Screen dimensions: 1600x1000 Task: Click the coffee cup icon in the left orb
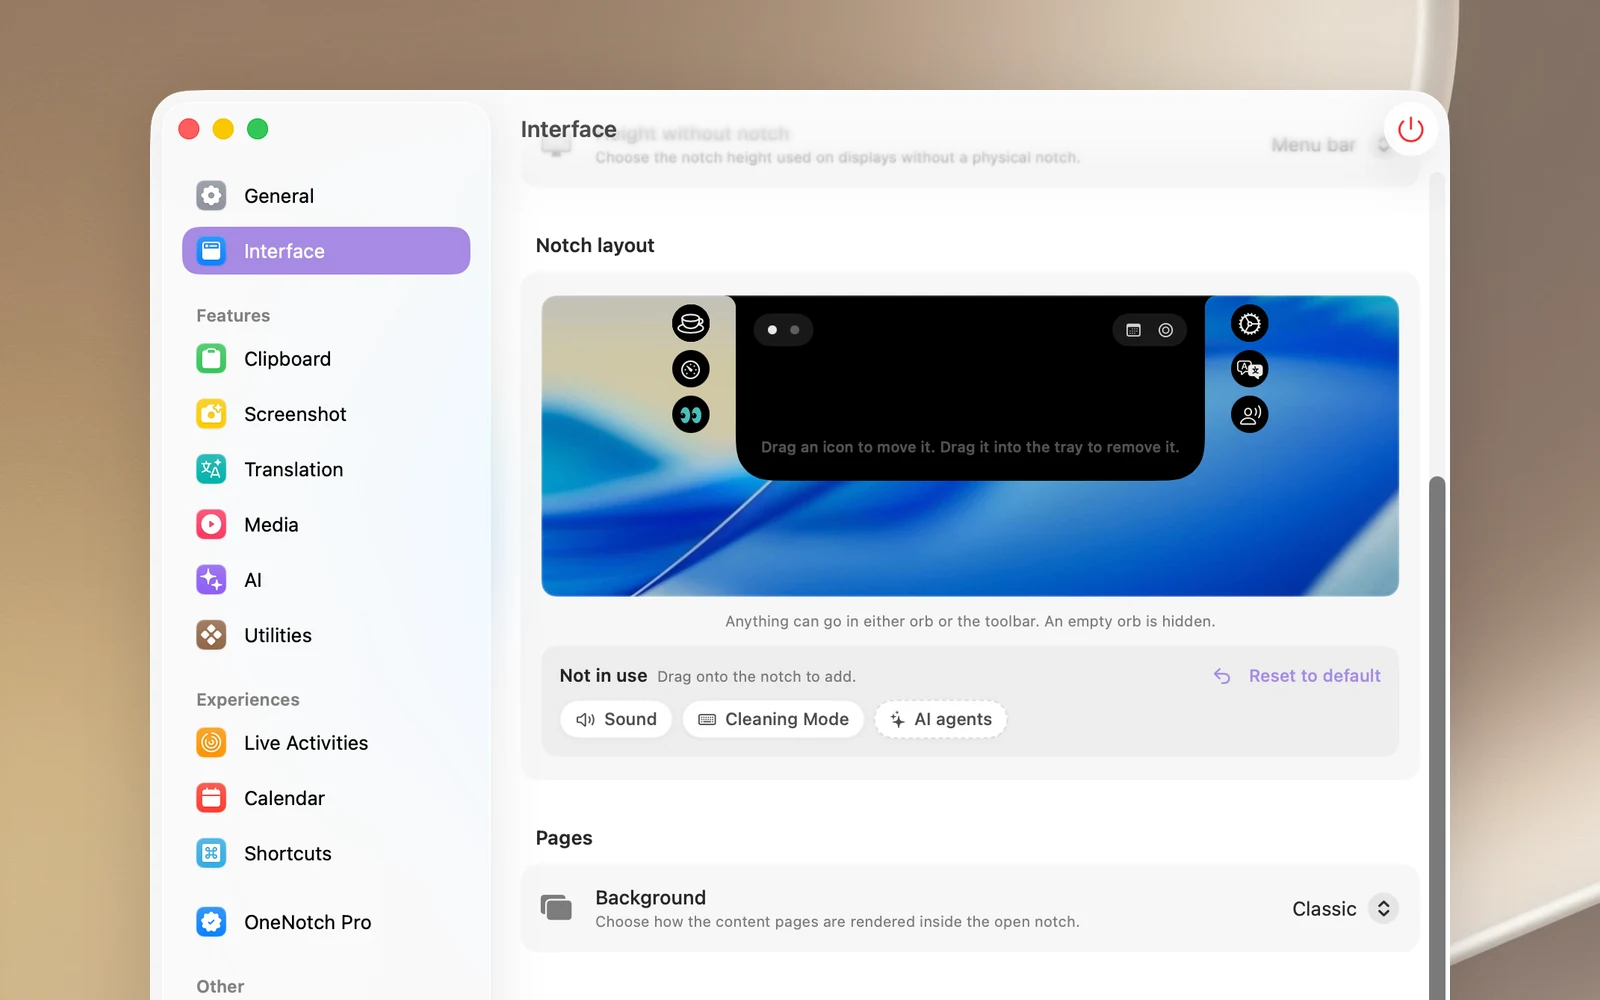pyautogui.click(x=691, y=323)
